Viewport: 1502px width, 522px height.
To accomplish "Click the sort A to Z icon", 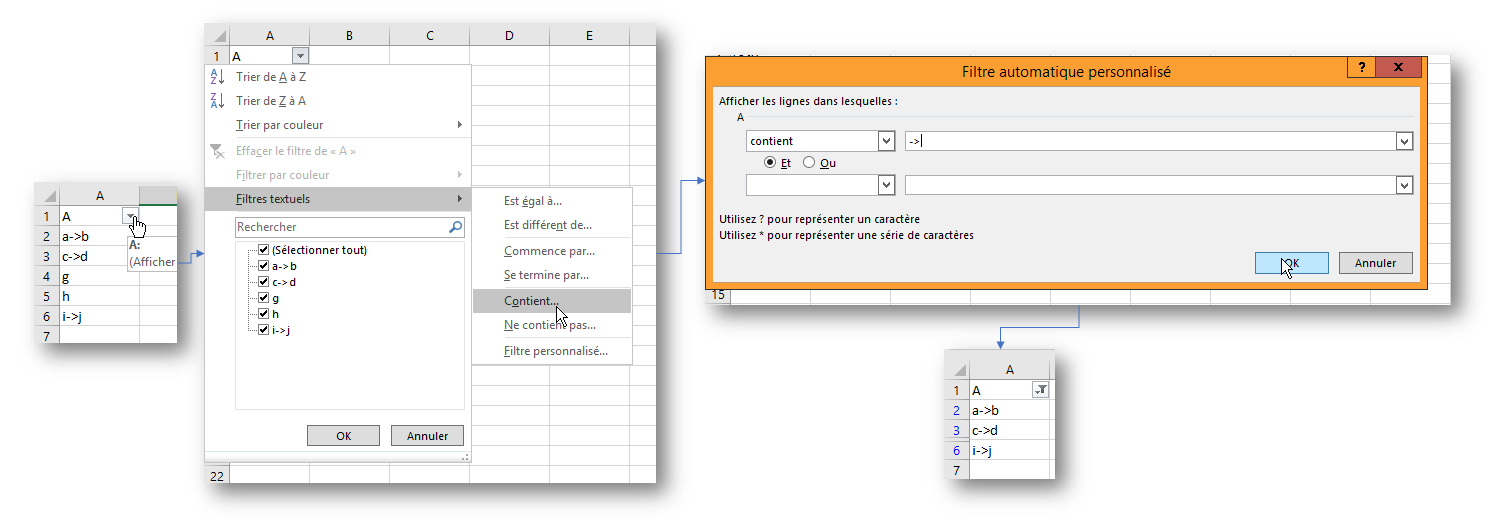I will tap(218, 77).
